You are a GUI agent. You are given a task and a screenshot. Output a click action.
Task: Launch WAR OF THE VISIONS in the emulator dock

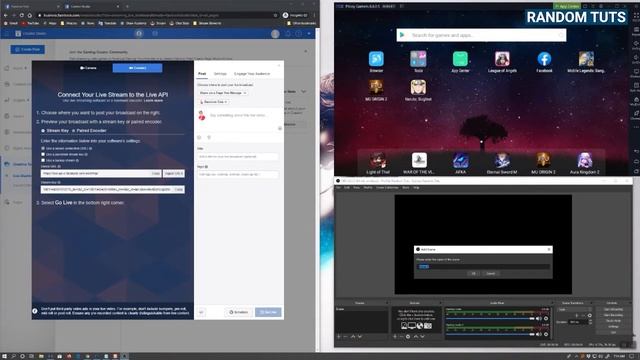[x=419, y=160]
